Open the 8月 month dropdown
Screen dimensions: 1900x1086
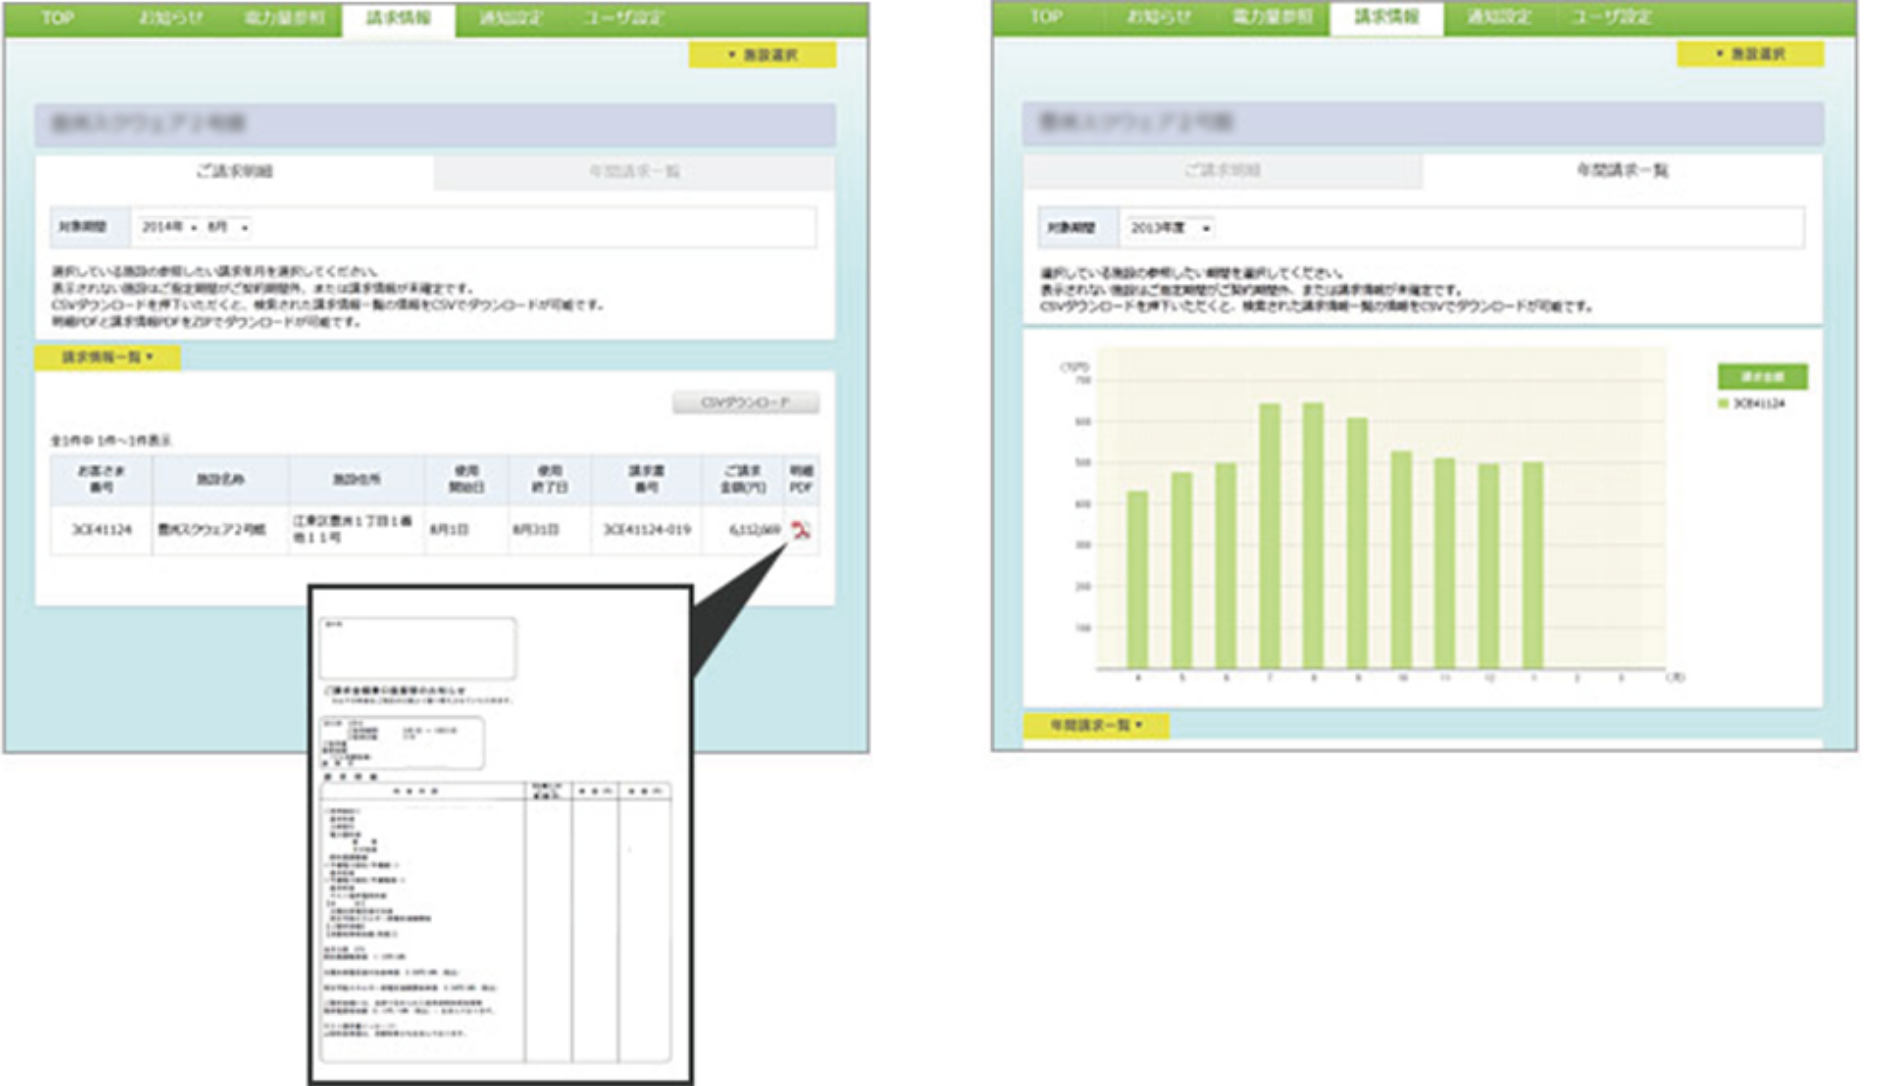[228, 228]
